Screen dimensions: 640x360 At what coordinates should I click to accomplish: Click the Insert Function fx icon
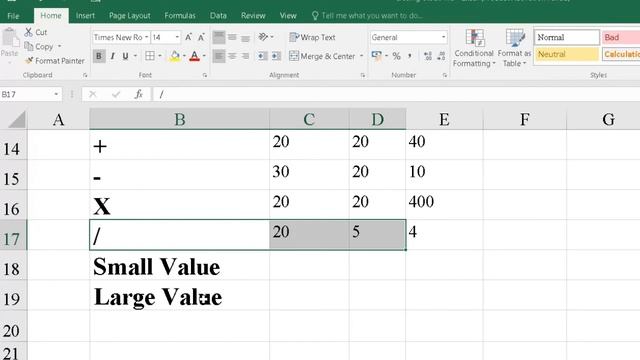coord(139,94)
